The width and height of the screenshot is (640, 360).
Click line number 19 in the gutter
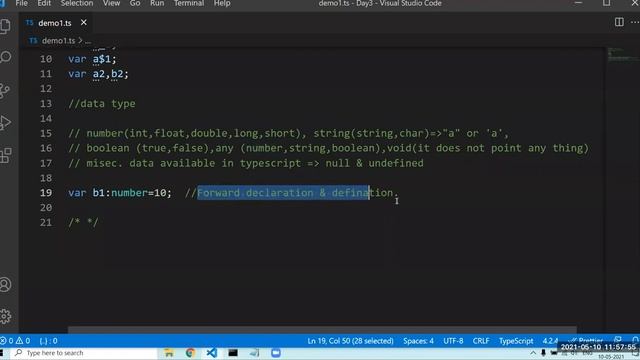tap(46, 193)
